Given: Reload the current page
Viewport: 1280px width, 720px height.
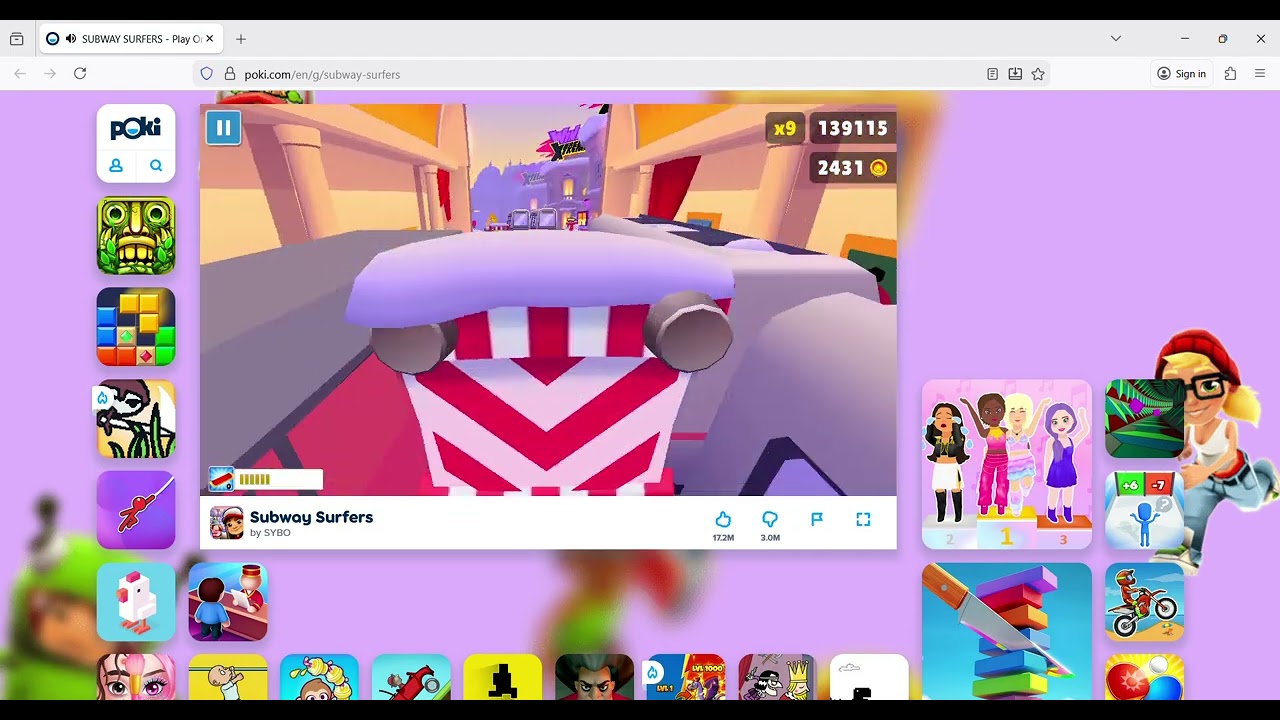Looking at the screenshot, I should pos(80,73).
